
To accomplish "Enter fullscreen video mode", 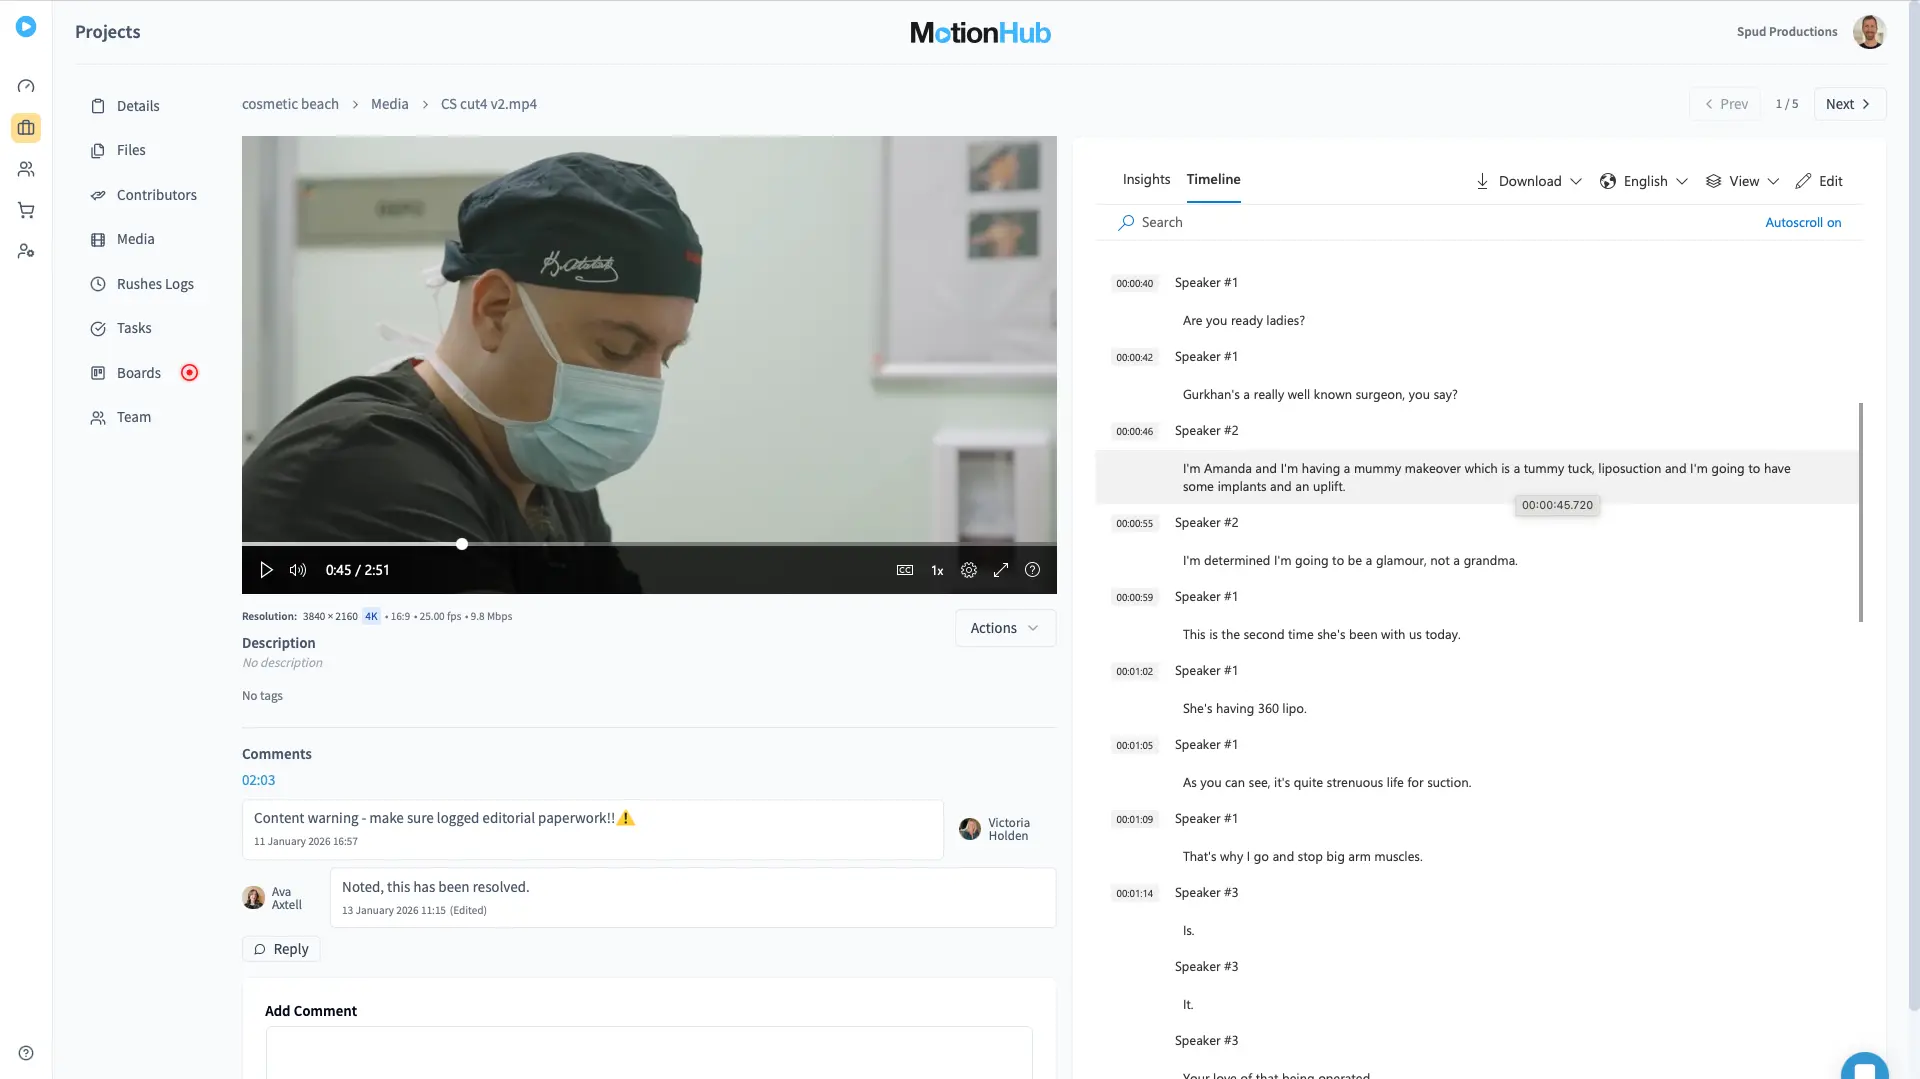I will [x=1000, y=570].
